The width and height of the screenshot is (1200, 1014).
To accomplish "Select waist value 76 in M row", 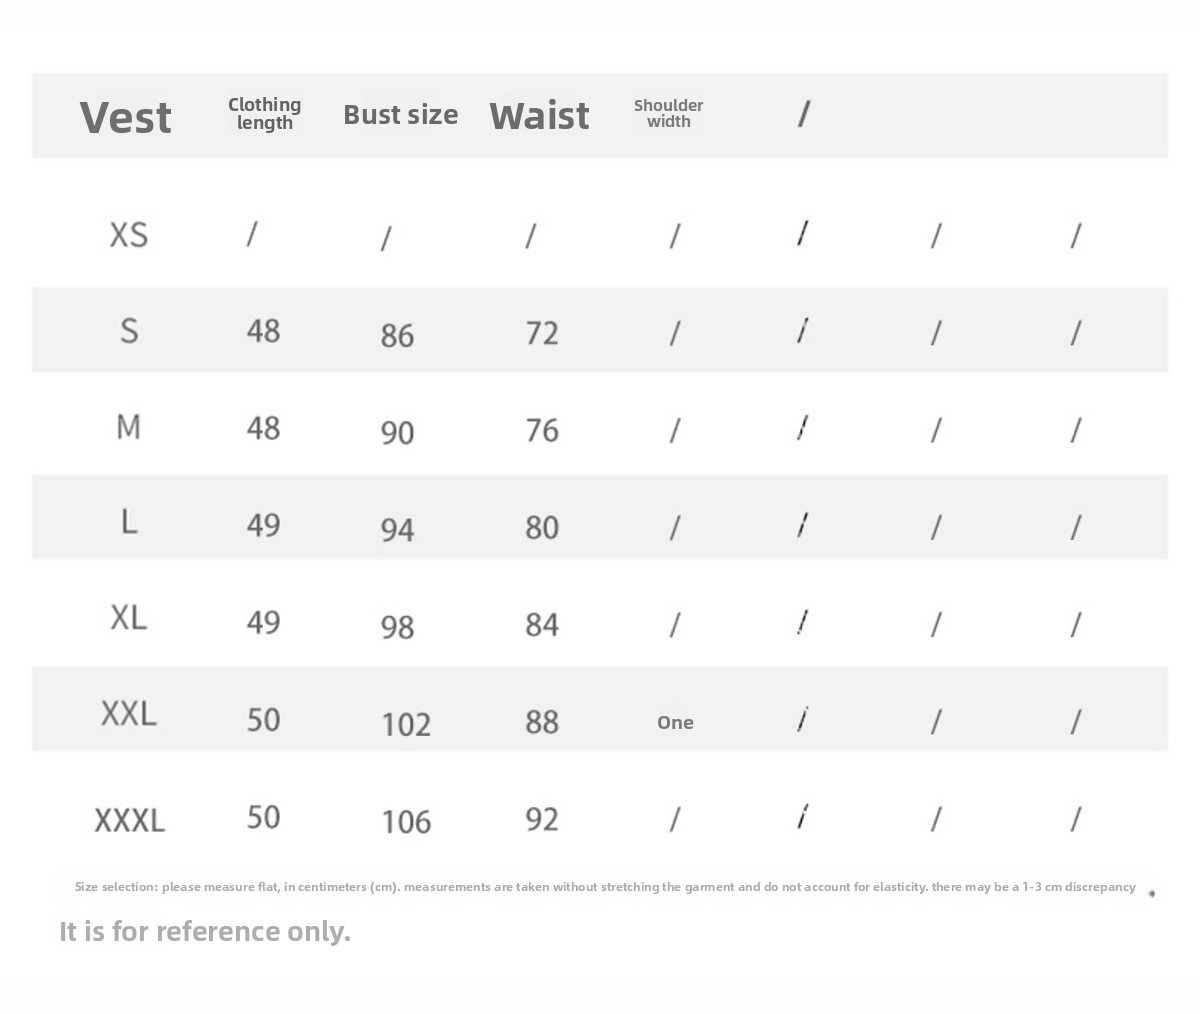I will pyautogui.click(x=541, y=430).
